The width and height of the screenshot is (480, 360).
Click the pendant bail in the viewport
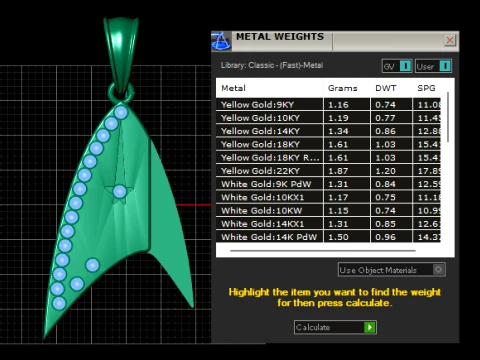pyautogui.click(x=121, y=53)
